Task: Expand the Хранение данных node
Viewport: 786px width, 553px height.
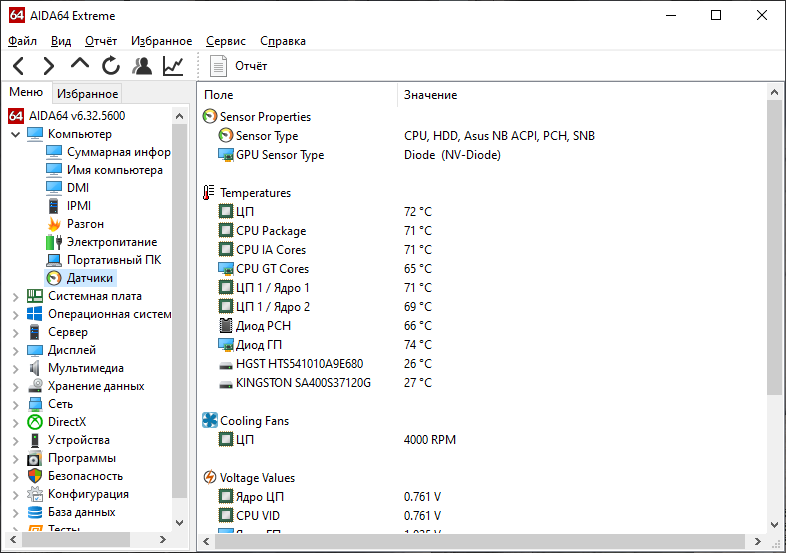Action: pyautogui.click(x=16, y=387)
